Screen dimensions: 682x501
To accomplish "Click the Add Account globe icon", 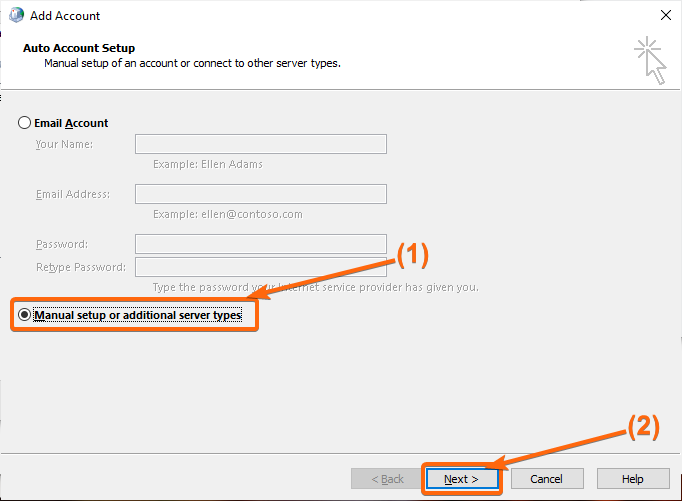I will [17, 15].
